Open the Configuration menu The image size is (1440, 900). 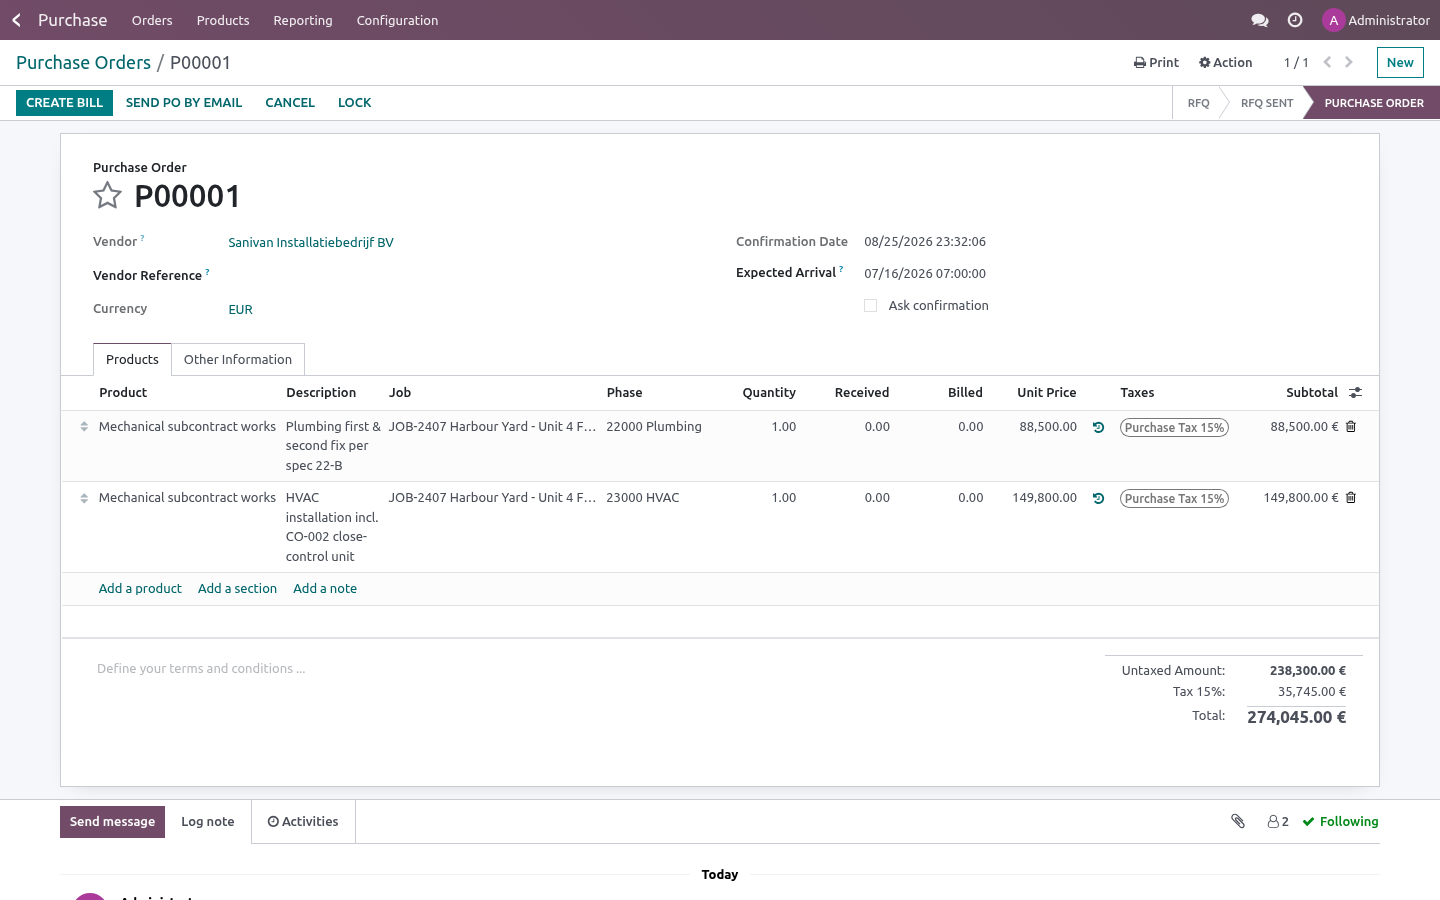[x=397, y=20]
